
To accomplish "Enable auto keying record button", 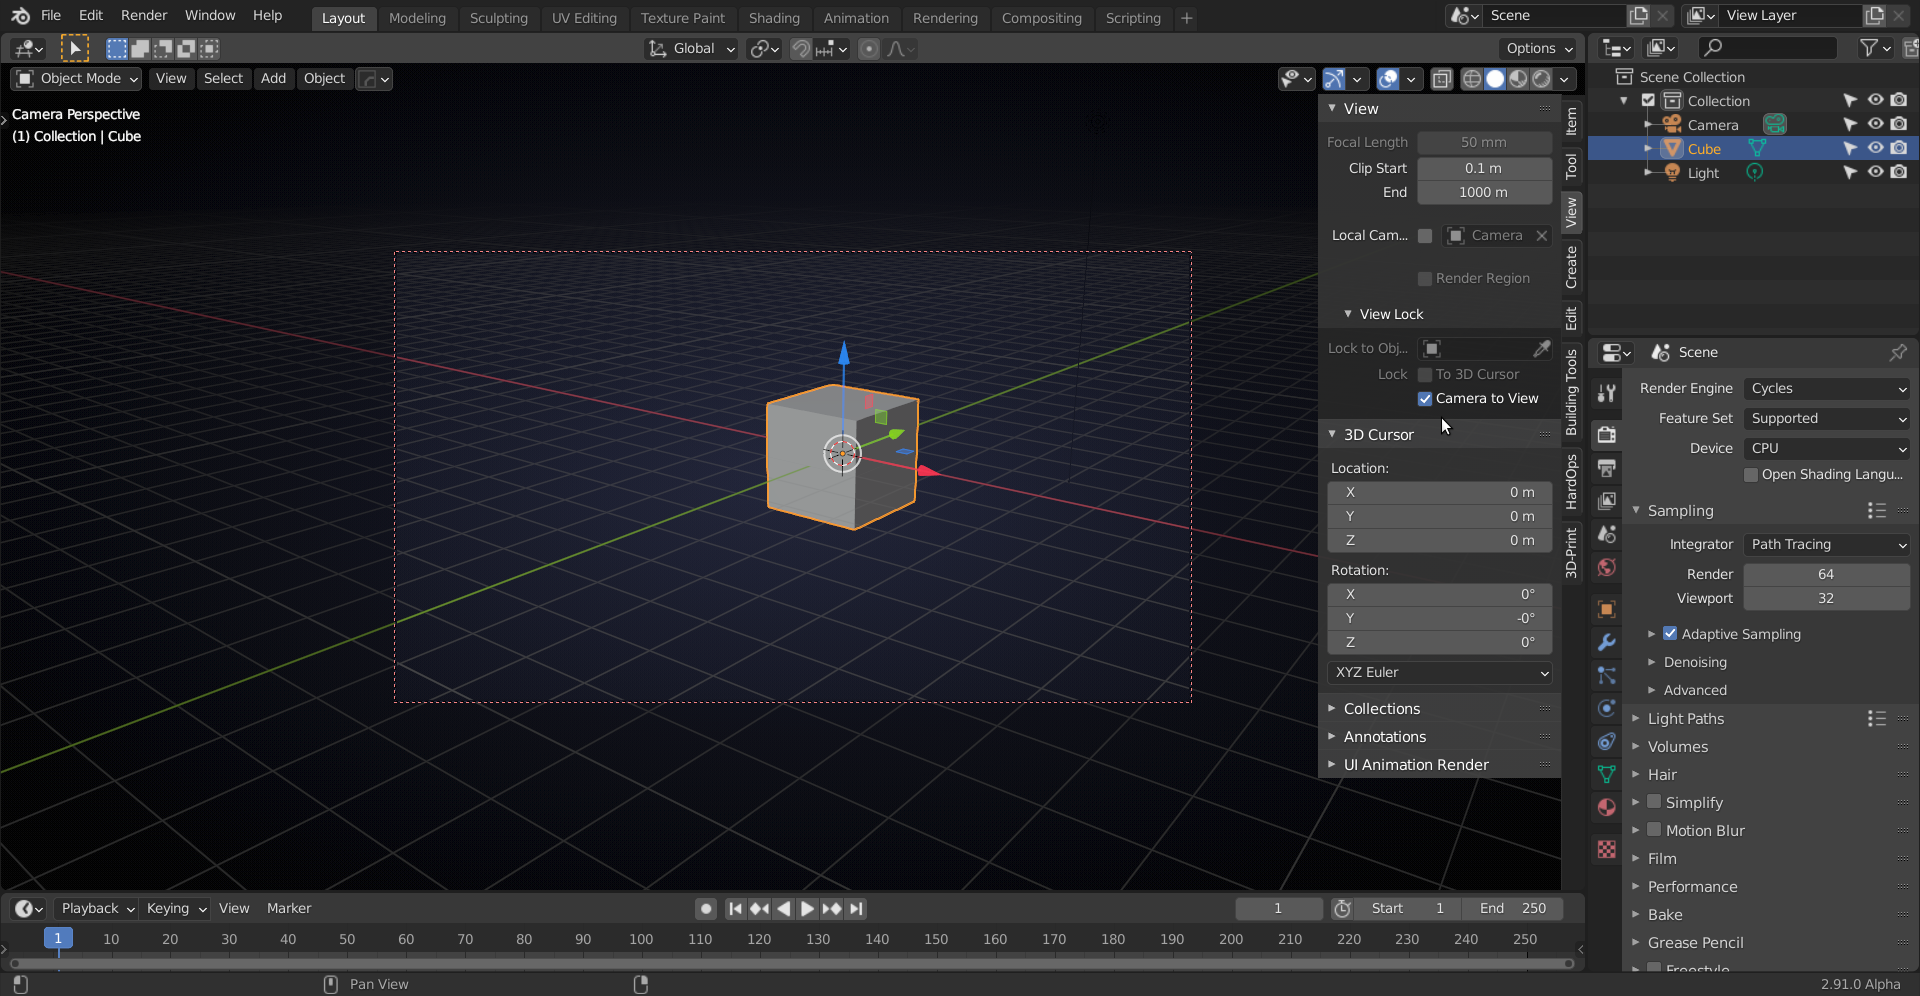I will point(706,909).
